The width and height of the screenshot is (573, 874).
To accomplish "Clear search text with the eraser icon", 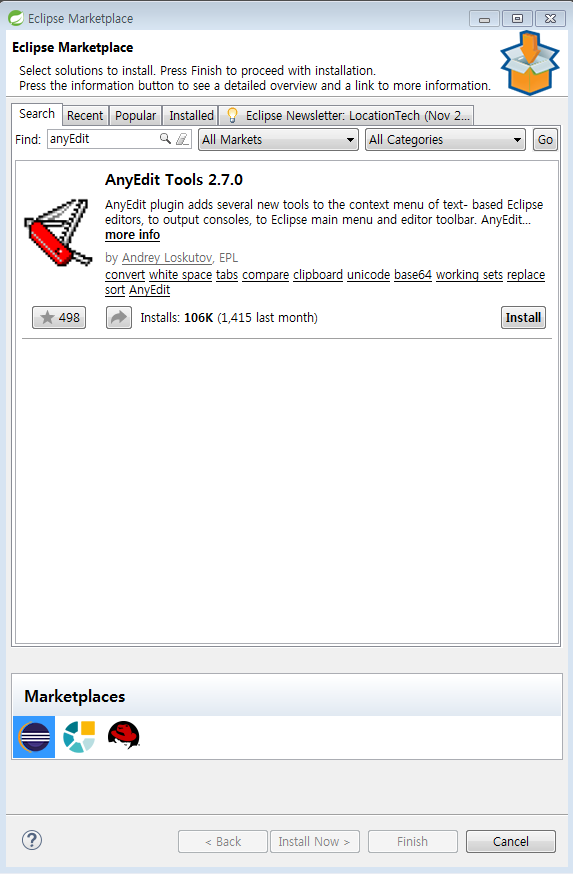I will coord(182,139).
